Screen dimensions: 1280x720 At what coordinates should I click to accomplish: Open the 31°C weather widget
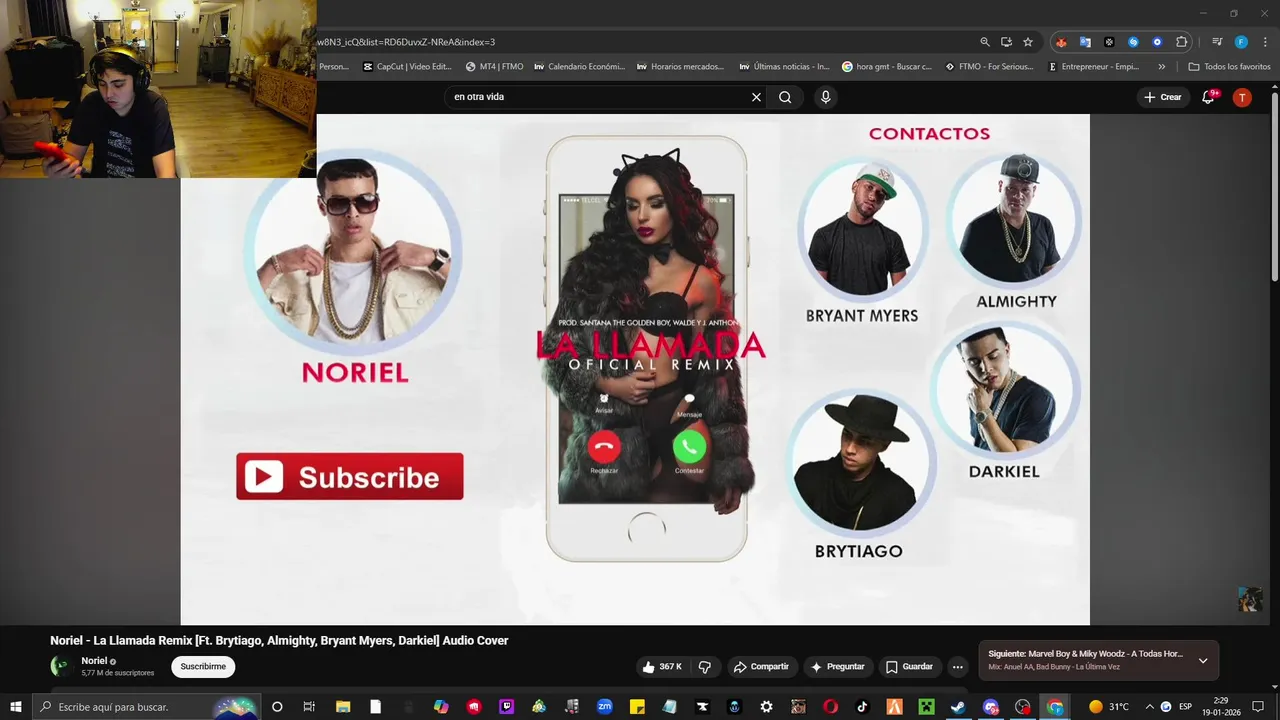[1109, 707]
